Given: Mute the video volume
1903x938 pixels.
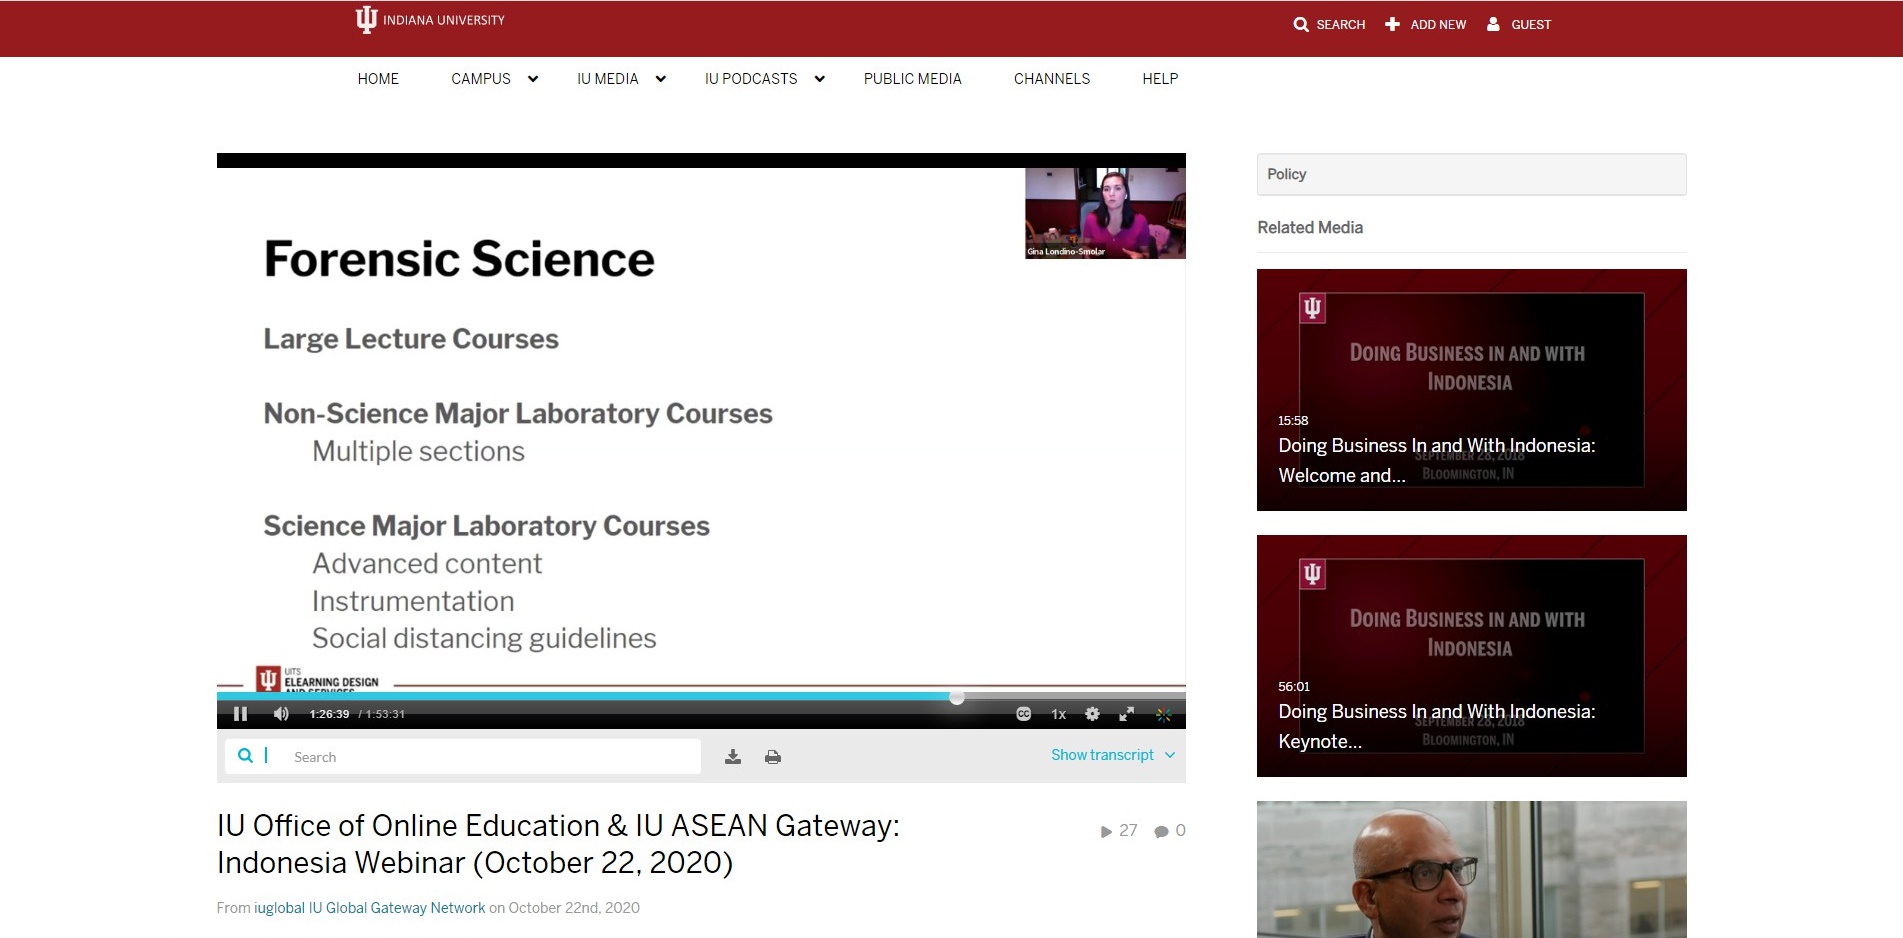Looking at the screenshot, I should [281, 714].
